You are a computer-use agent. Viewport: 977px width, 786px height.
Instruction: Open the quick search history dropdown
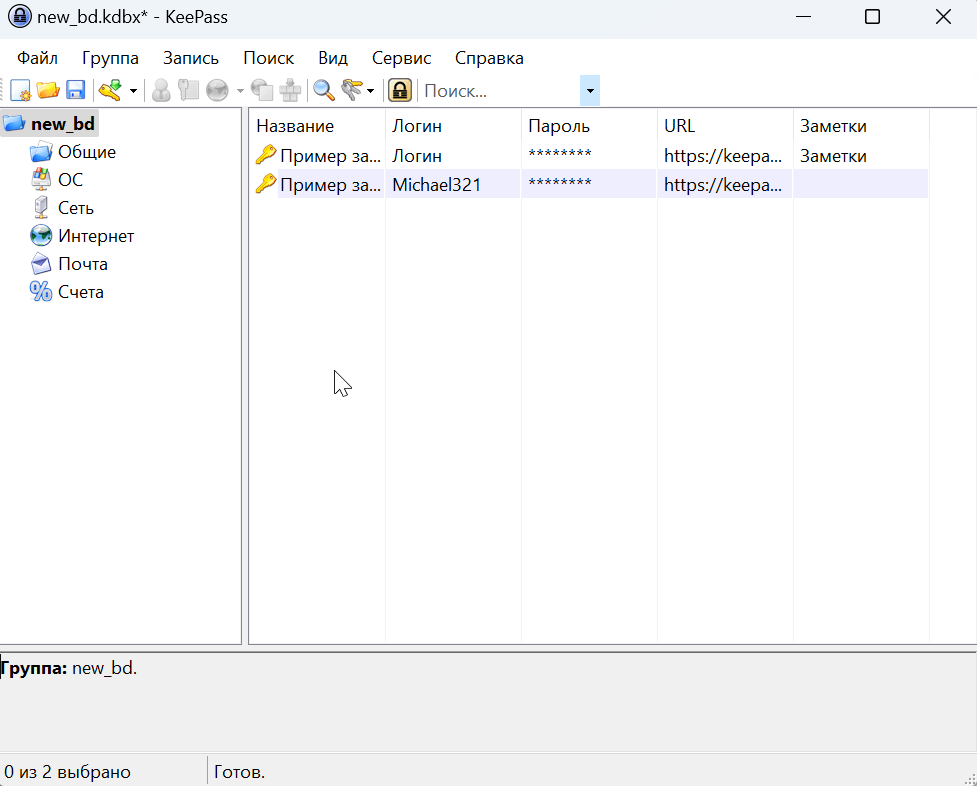pos(590,91)
